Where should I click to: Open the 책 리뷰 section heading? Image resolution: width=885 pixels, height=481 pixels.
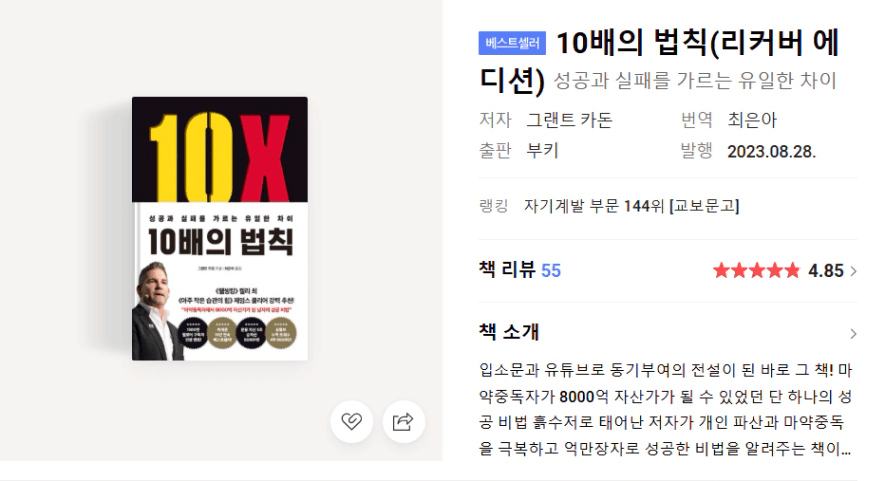507,270
